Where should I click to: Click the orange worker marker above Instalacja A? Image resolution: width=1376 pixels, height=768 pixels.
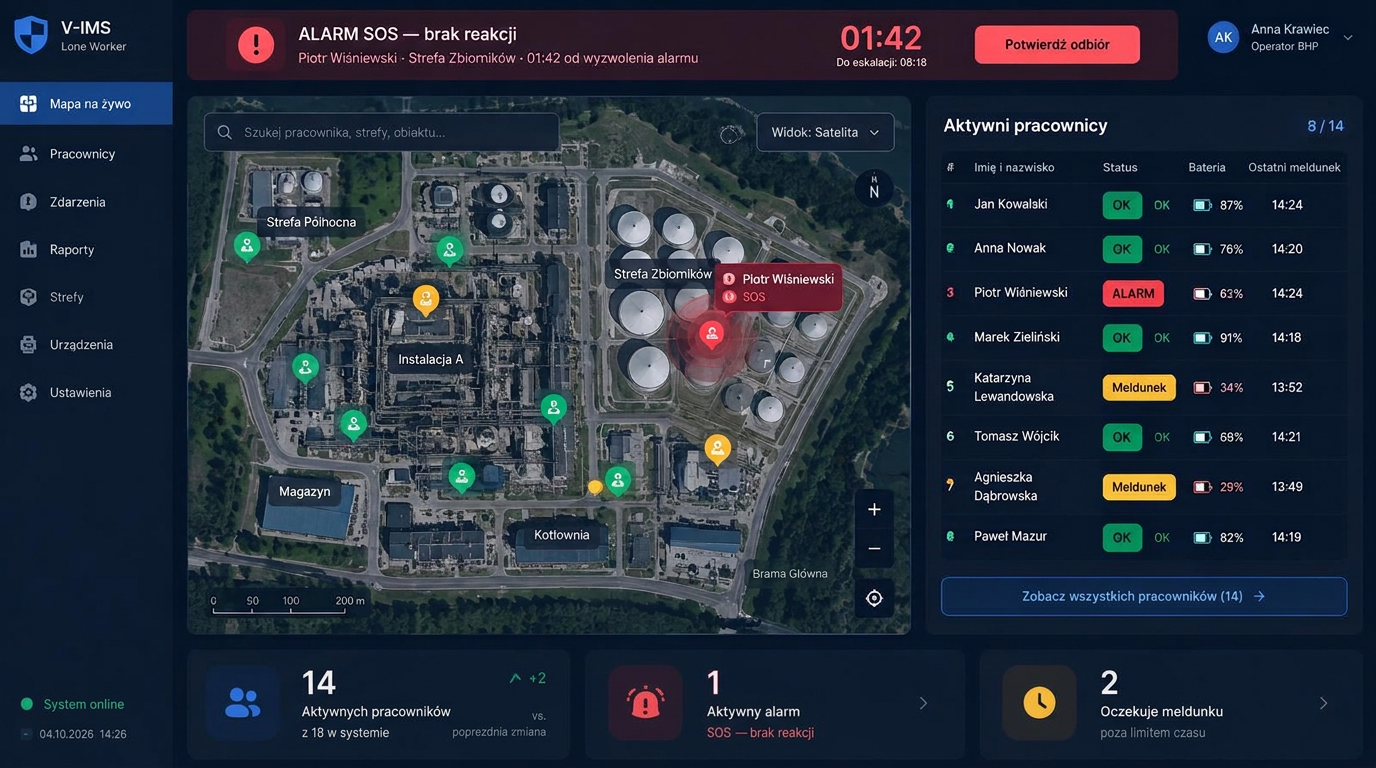pos(426,299)
